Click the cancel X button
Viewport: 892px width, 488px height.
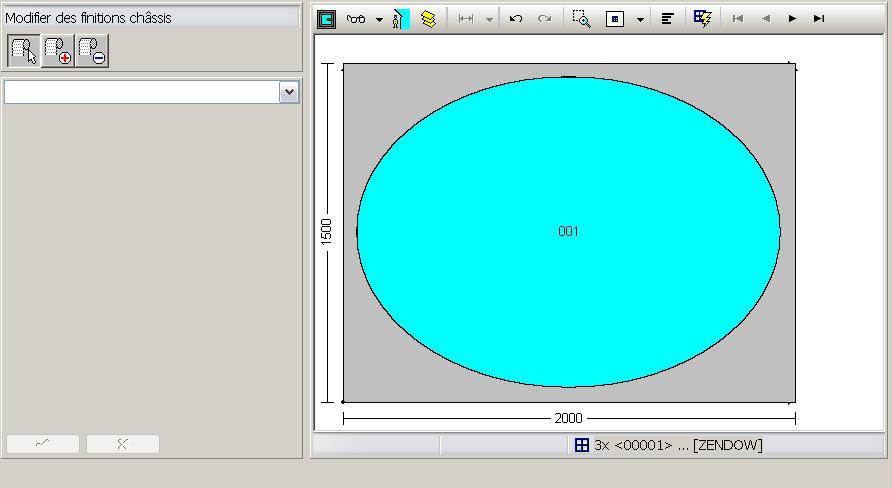click(x=123, y=444)
